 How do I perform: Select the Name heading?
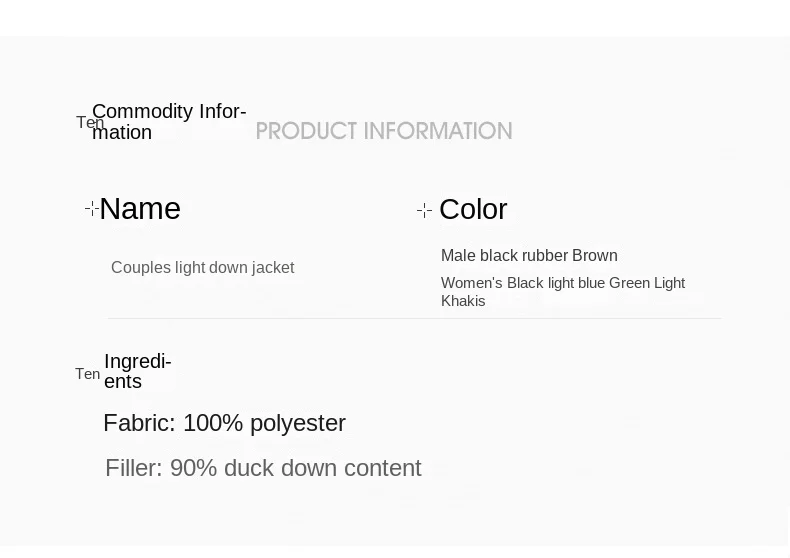pos(140,209)
